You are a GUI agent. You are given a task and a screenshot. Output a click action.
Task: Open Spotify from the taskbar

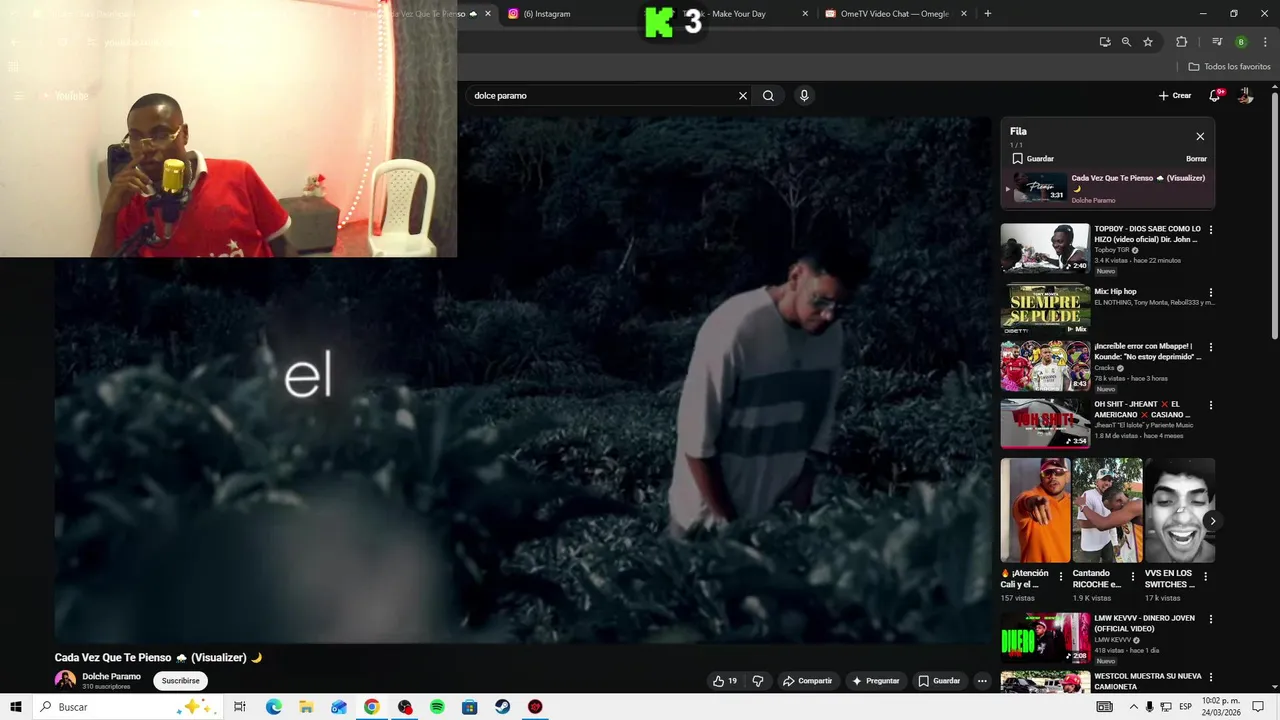point(437,707)
